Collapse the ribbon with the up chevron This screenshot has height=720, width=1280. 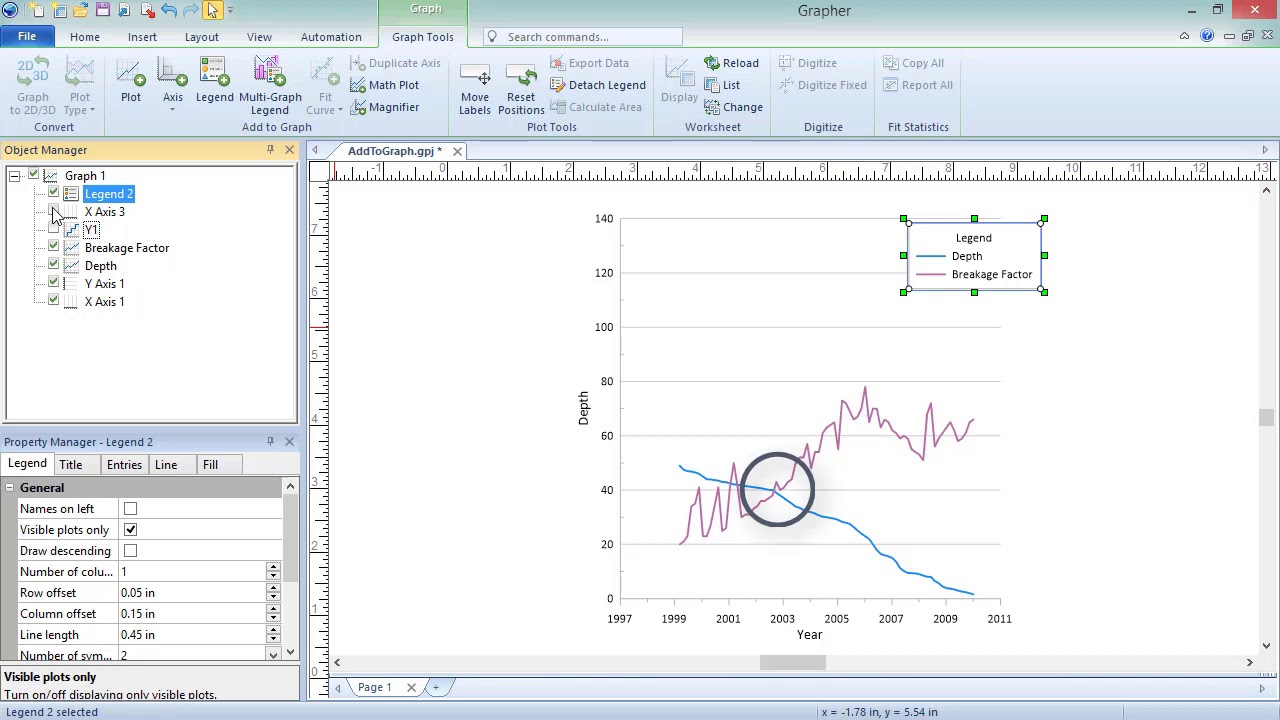1184,36
